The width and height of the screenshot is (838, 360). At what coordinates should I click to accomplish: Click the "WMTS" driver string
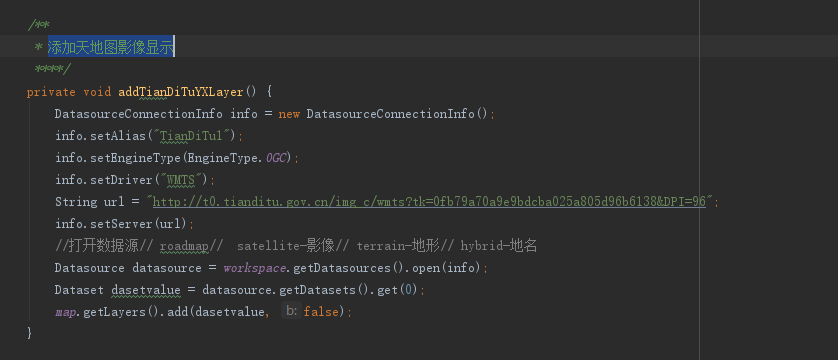coord(182,179)
